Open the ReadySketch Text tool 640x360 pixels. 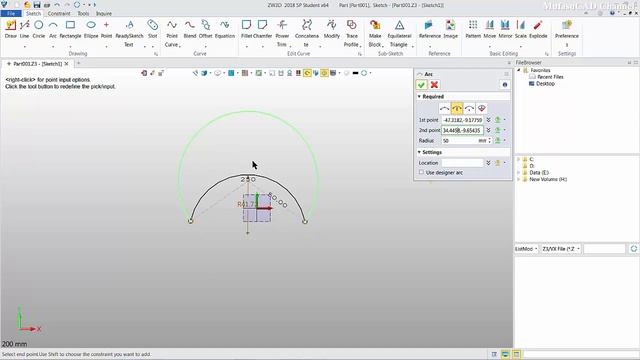tap(129, 34)
